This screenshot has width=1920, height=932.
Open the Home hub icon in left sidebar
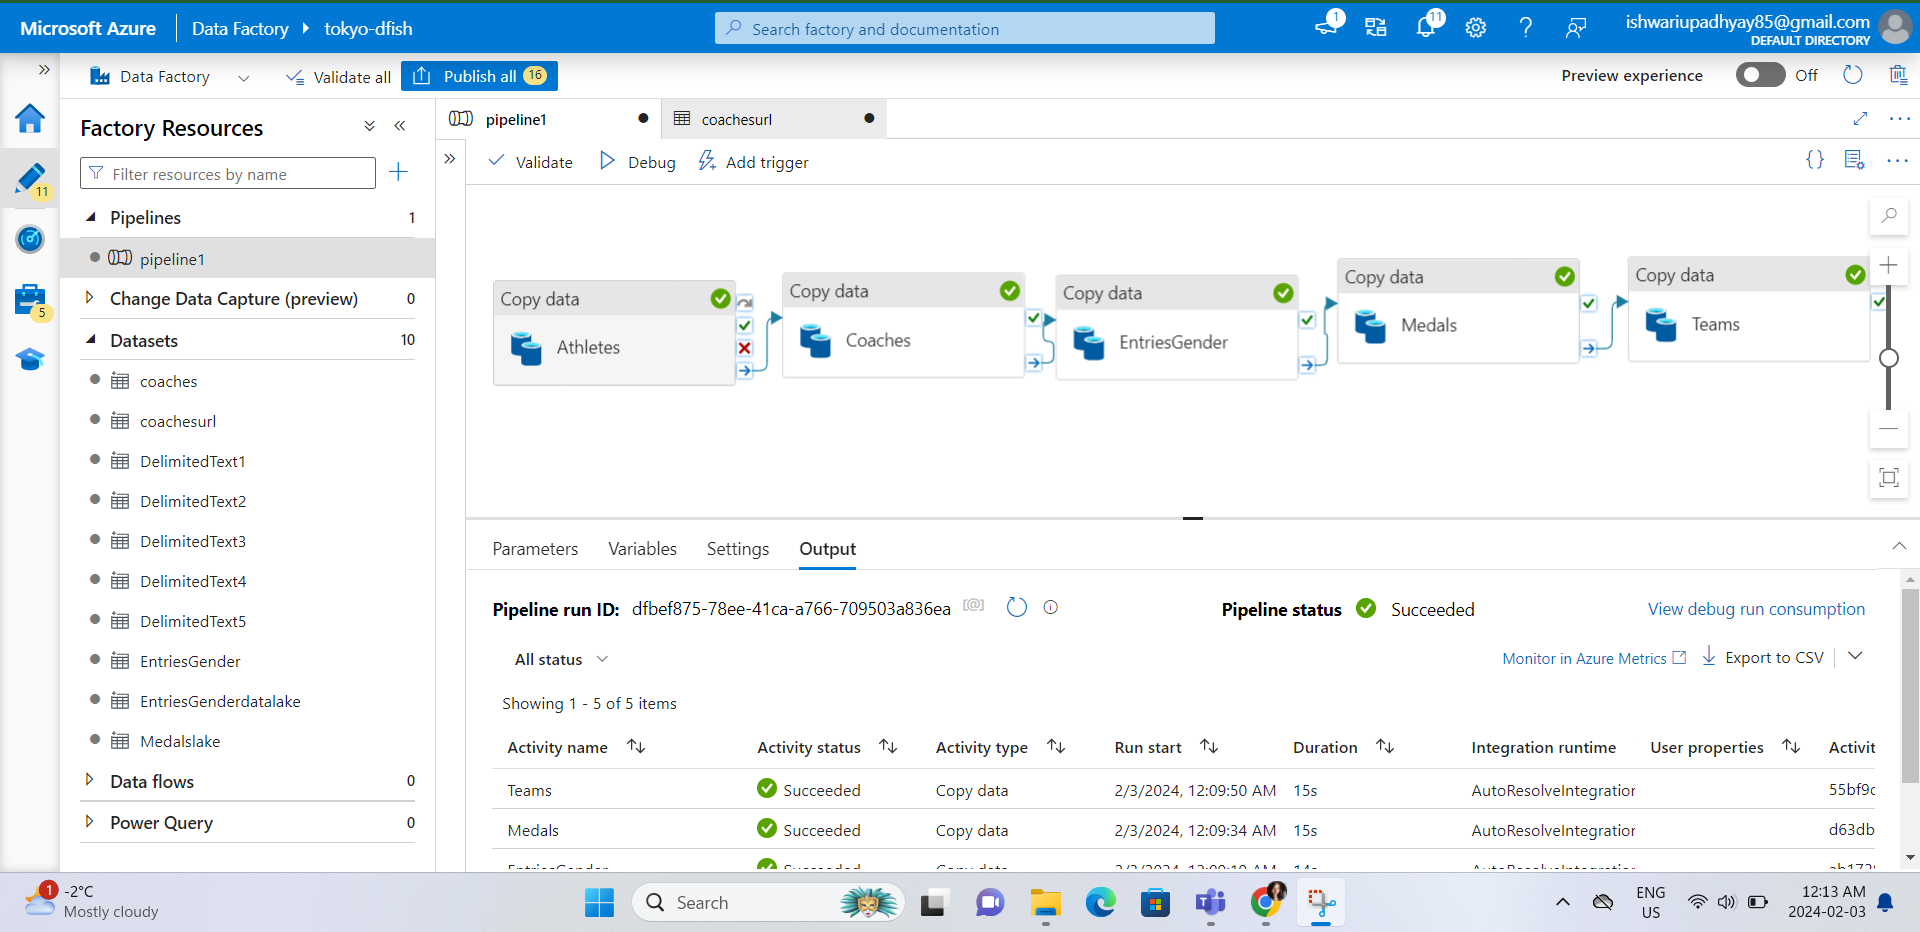pos(30,118)
